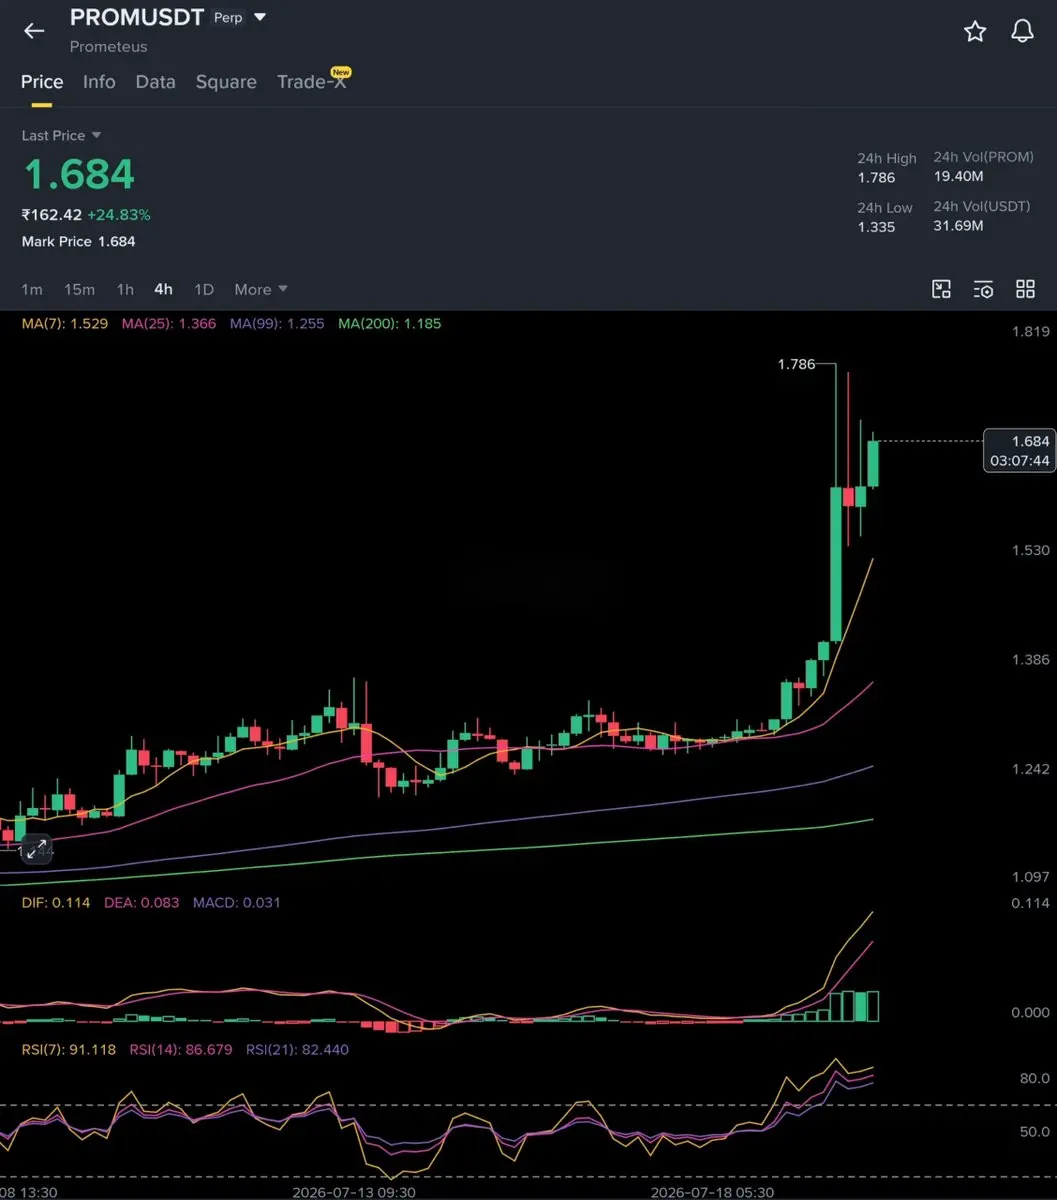The height and width of the screenshot is (1200, 1057).
Task: Add PROMUSDT to favorites with star icon
Action: click(x=975, y=31)
